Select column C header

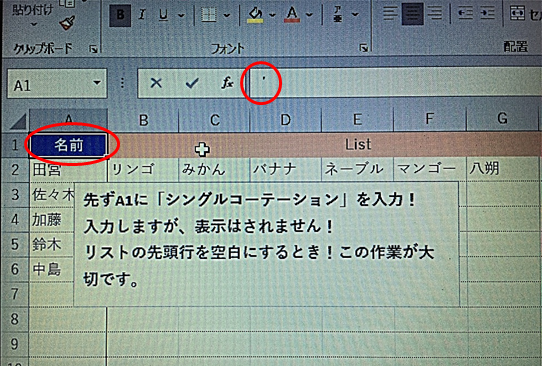[x=214, y=120]
